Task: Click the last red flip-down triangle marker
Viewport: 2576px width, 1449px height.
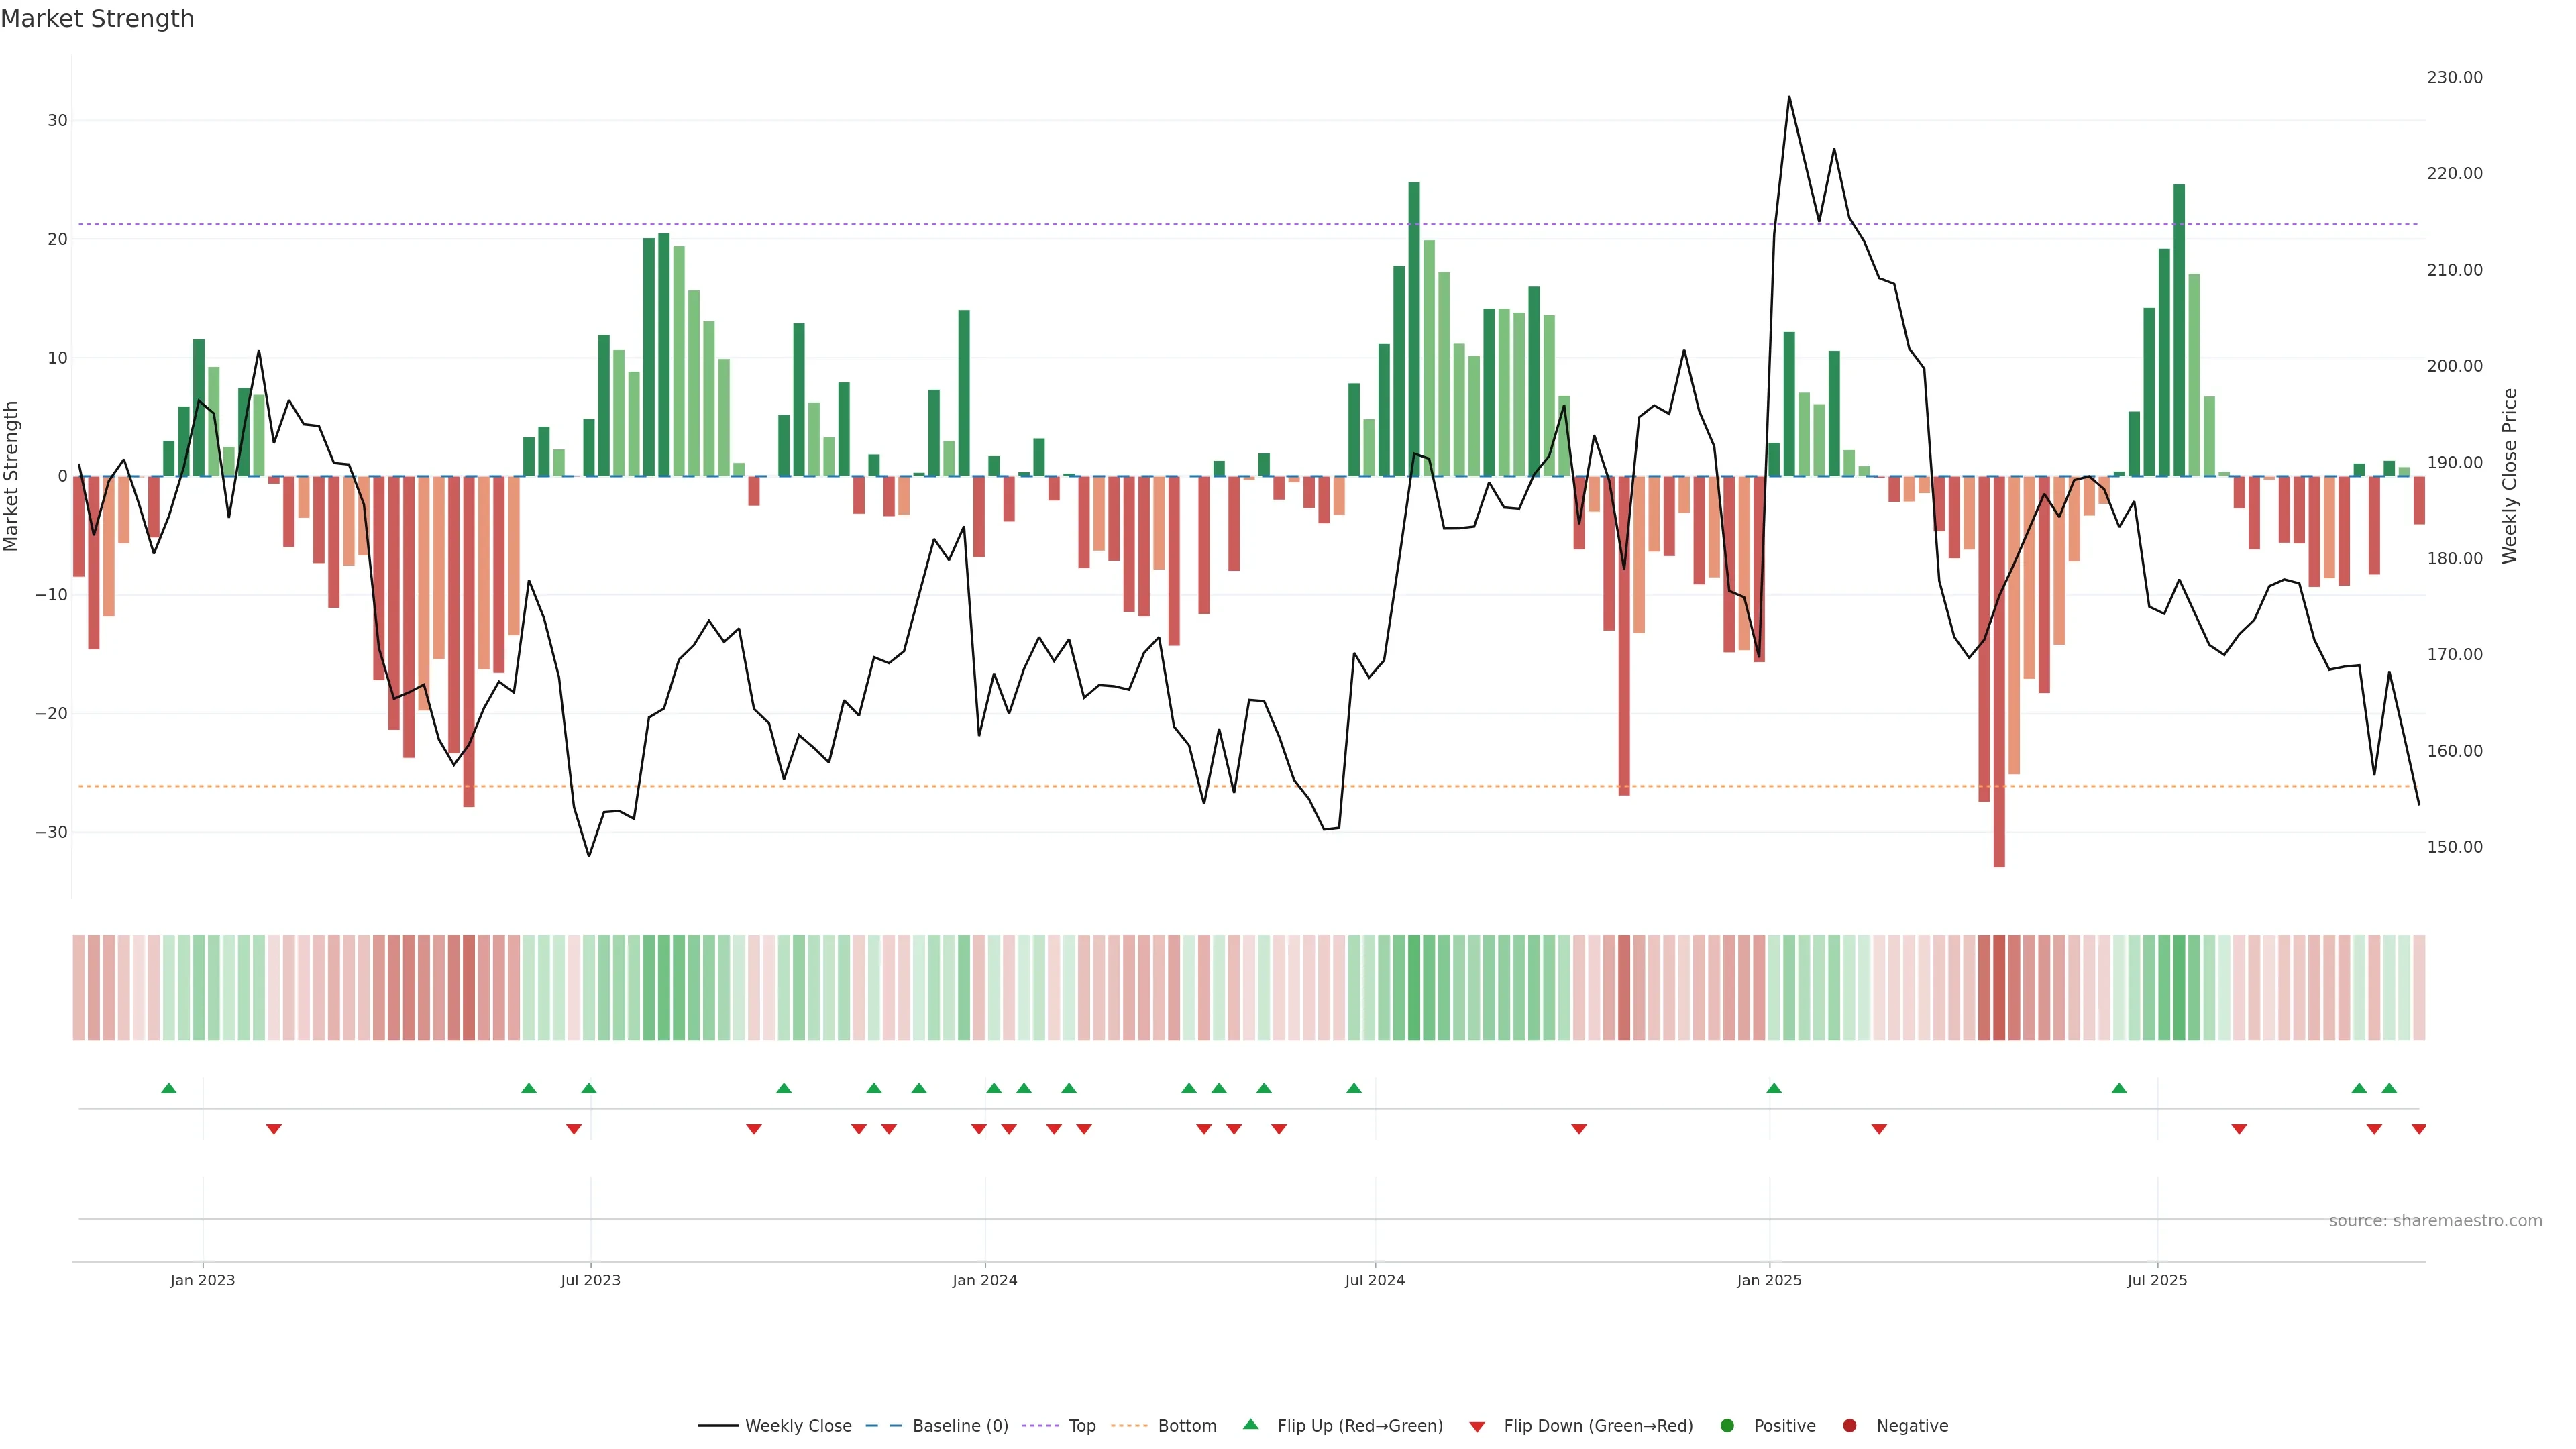Action: [x=2419, y=1129]
